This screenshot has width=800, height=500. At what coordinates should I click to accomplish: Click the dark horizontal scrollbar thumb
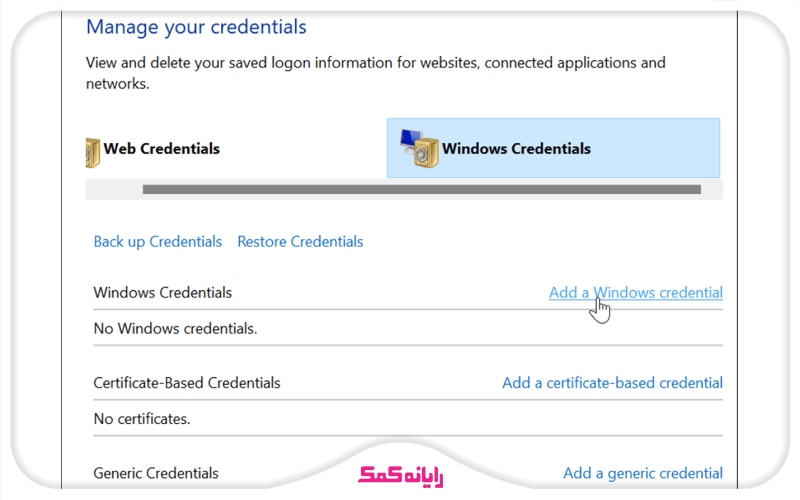click(x=420, y=189)
